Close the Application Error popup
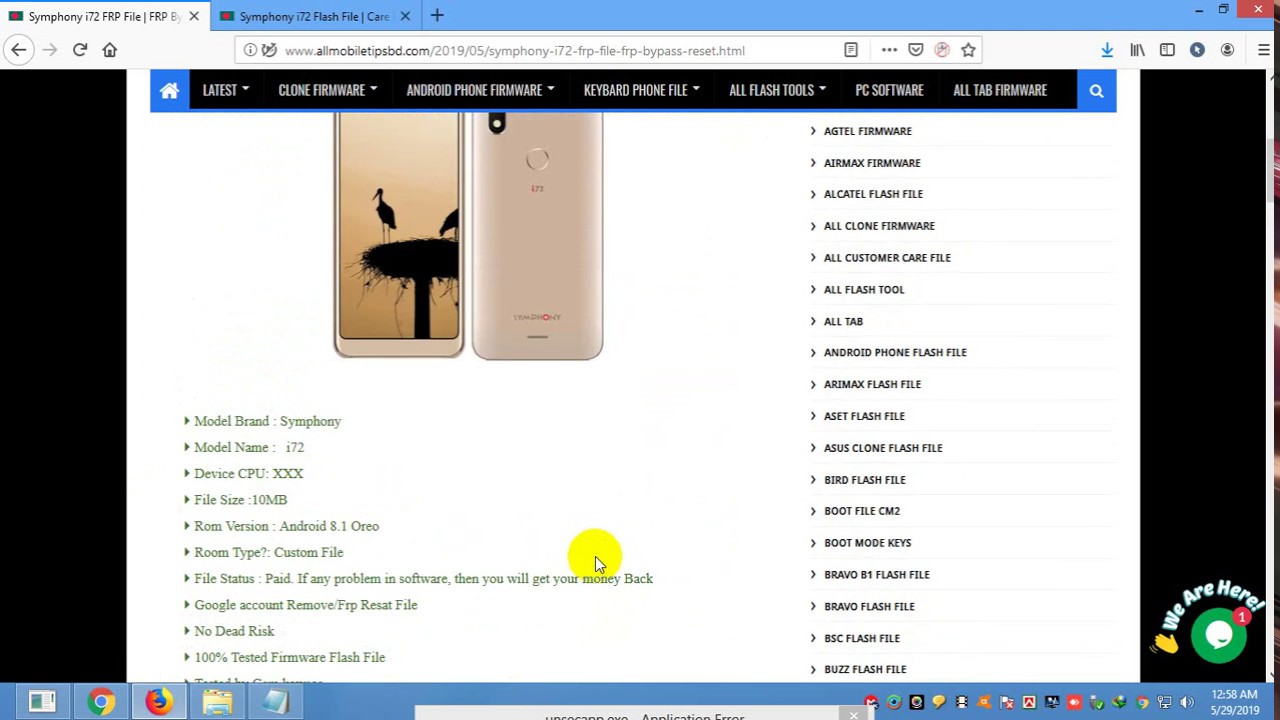Image resolution: width=1280 pixels, height=720 pixels. 853,715
